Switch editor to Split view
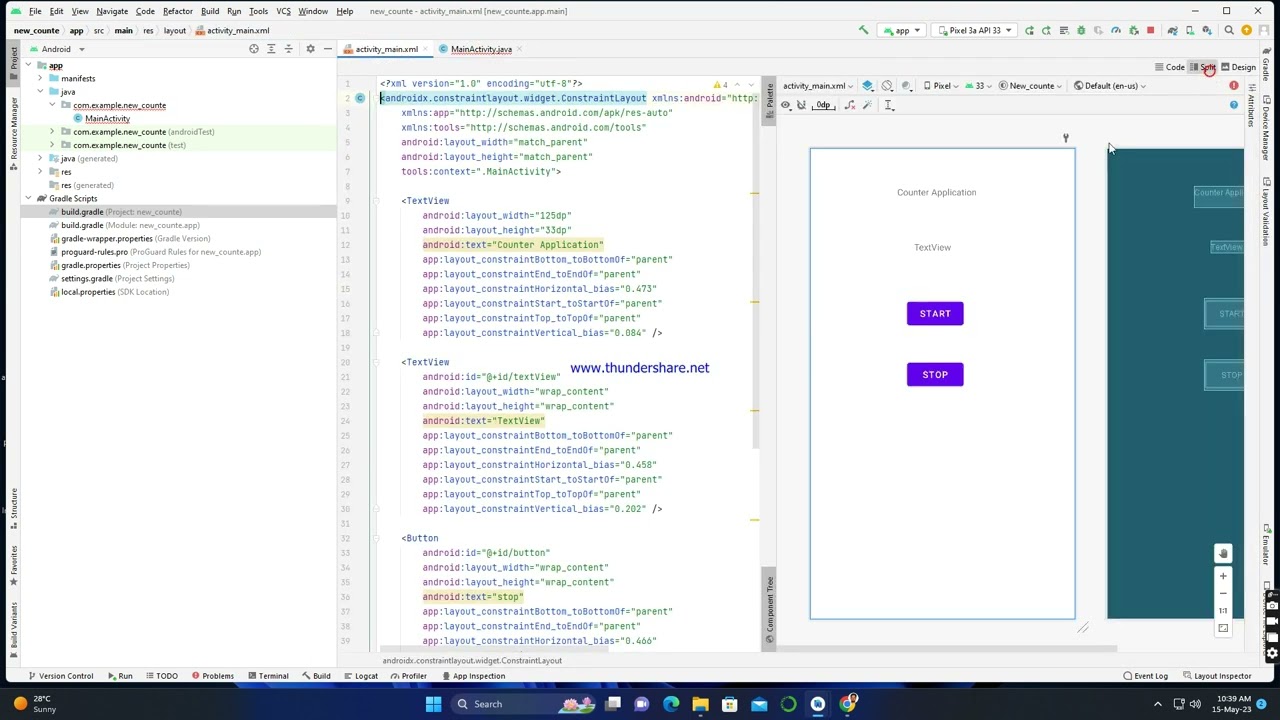The height and width of the screenshot is (720, 1280). 1203,67
